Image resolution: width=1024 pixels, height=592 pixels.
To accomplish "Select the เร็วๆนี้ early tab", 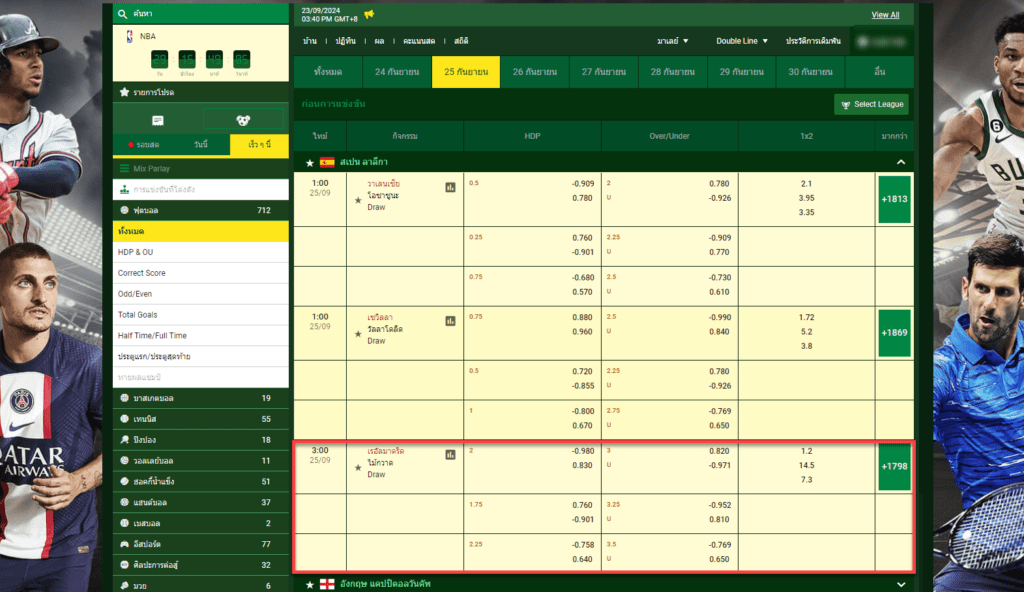I will point(259,144).
